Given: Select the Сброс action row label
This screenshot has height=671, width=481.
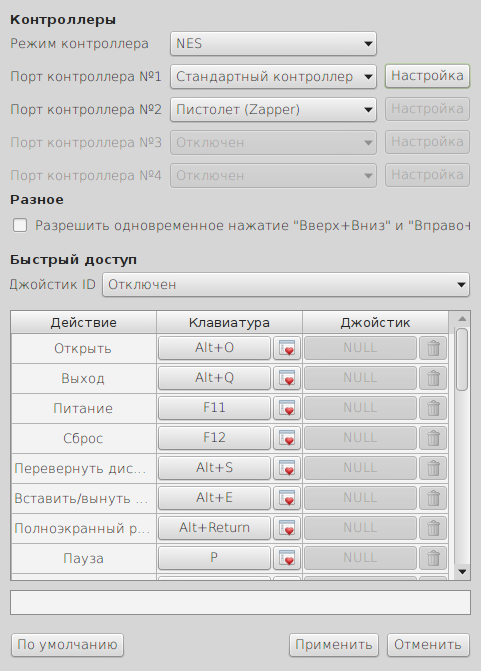Looking at the screenshot, I should tap(83, 439).
